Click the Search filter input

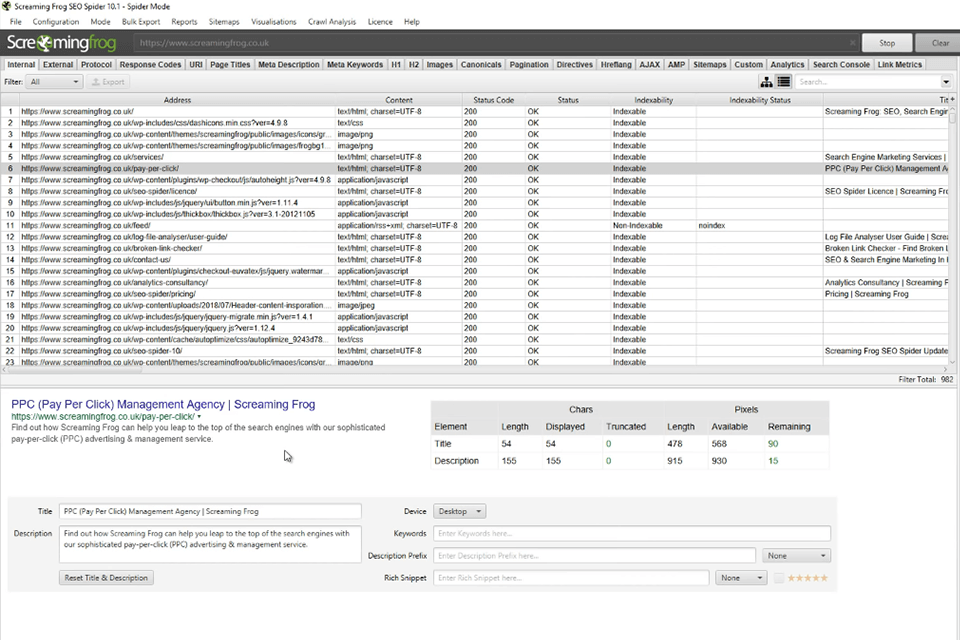(x=868, y=81)
